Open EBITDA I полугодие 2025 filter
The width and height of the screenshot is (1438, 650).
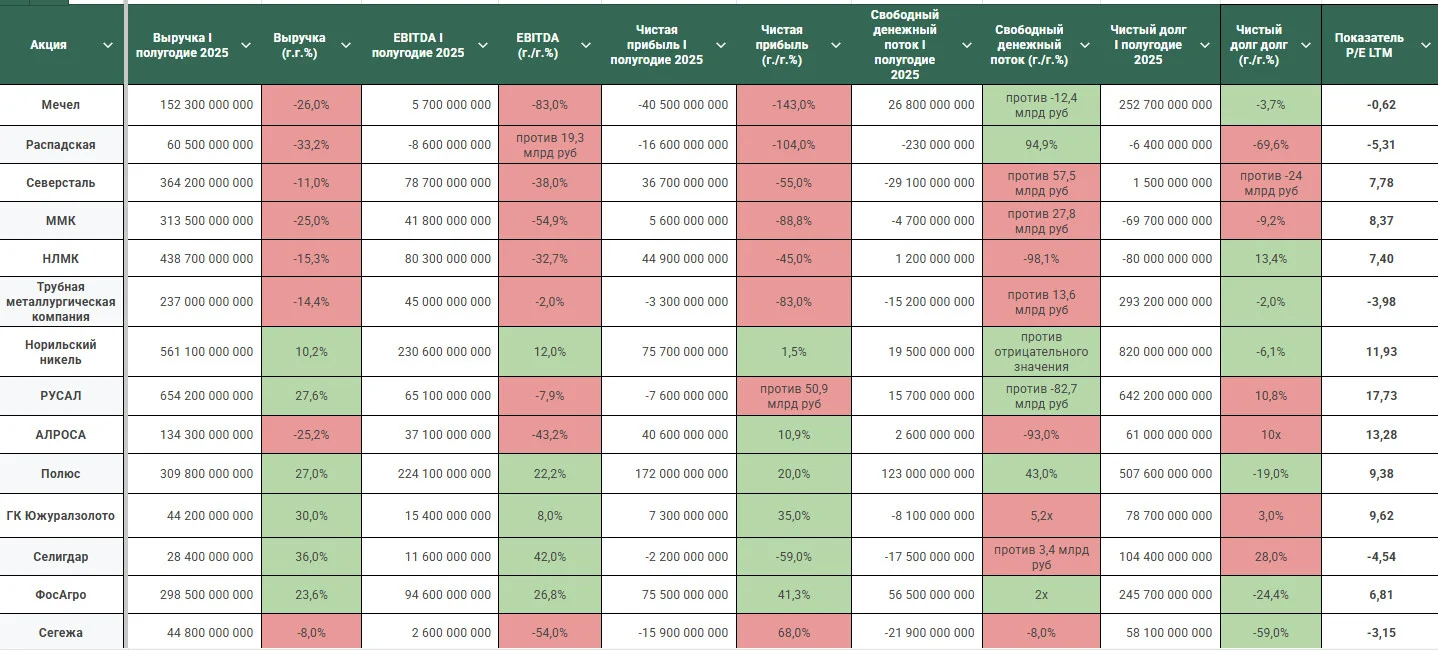484,45
